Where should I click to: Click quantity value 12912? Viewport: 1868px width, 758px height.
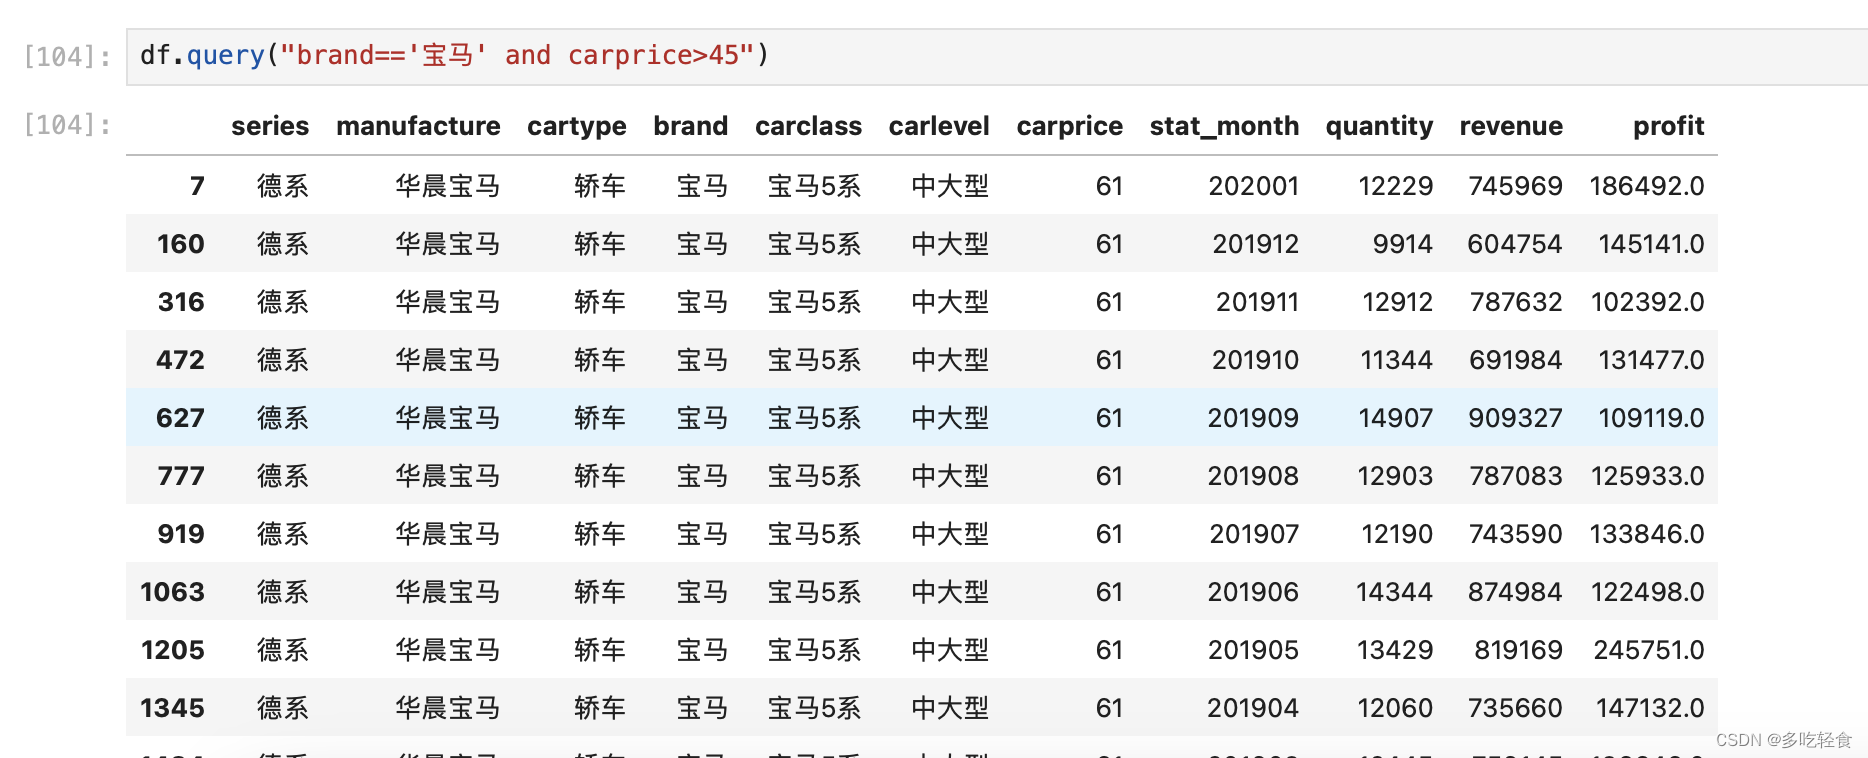click(x=1397, y=302)
